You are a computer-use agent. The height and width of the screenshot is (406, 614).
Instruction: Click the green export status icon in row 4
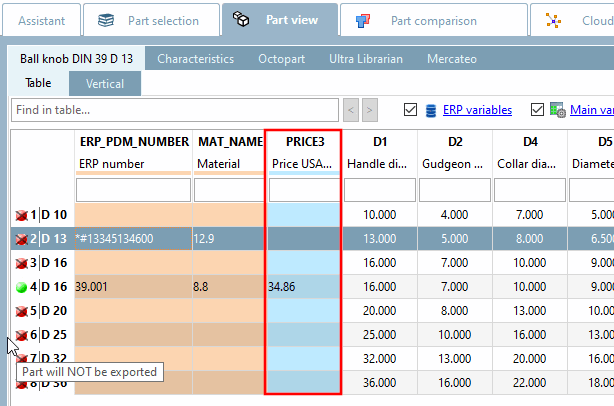point(21,287)
